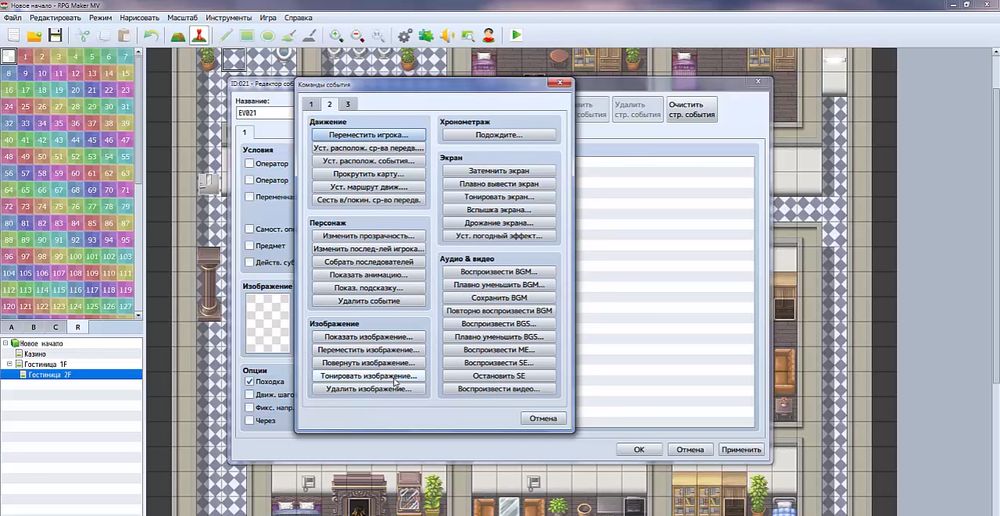Select the Rectangle drawing tool
The image size is (1000, 516).
coord(246,36)
